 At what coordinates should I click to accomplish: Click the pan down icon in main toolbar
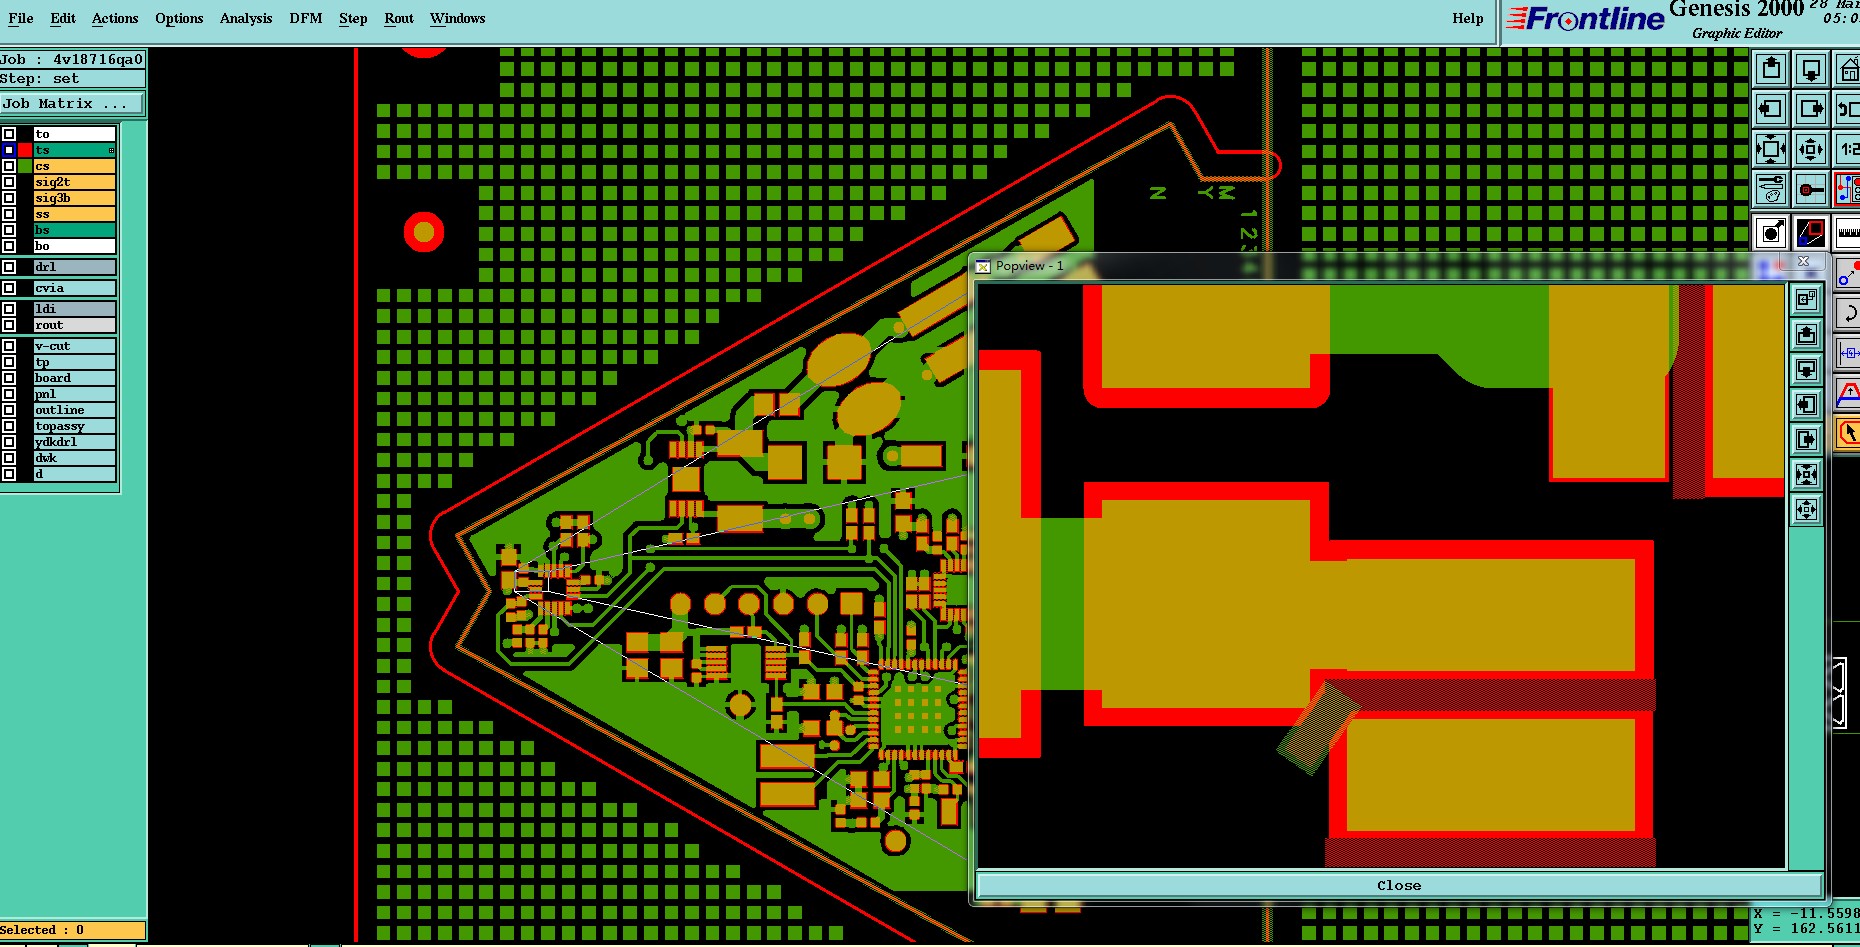1811,69
